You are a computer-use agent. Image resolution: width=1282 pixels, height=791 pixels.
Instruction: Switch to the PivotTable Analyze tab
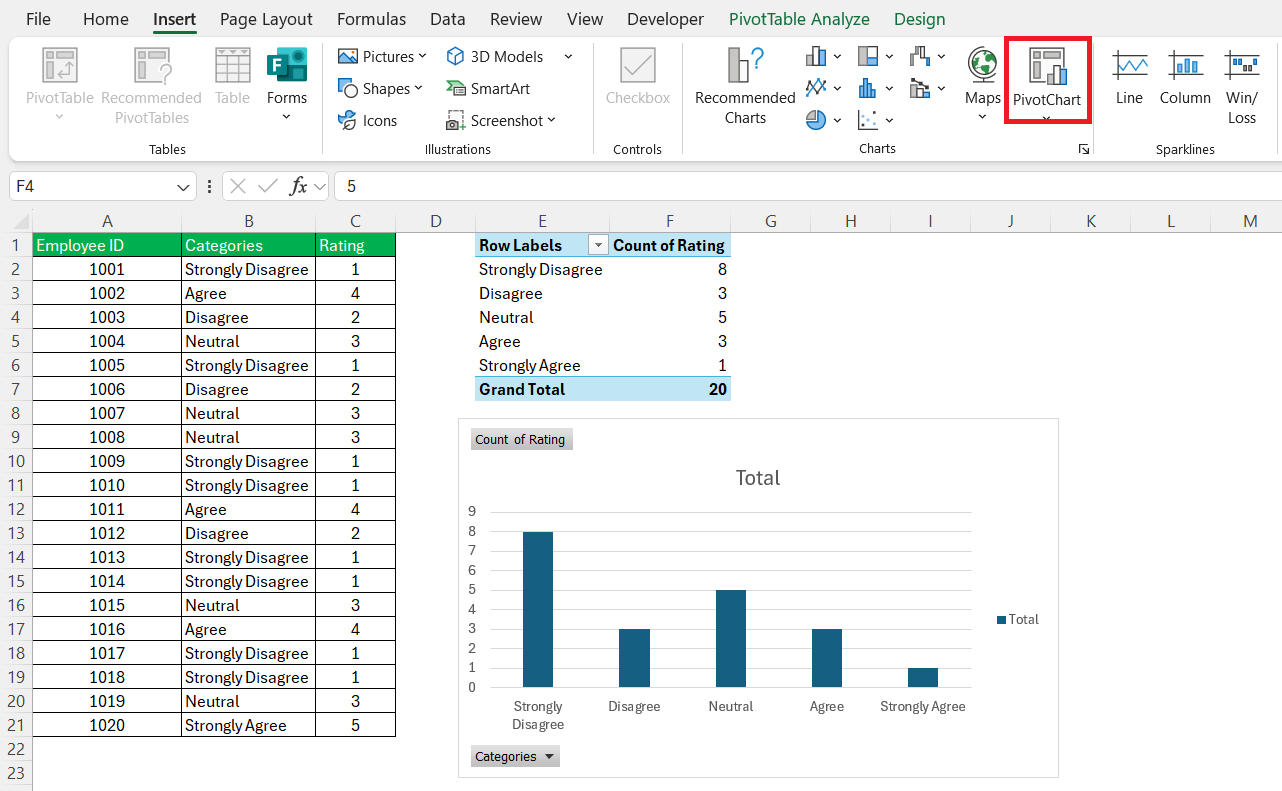coord(799,19)
